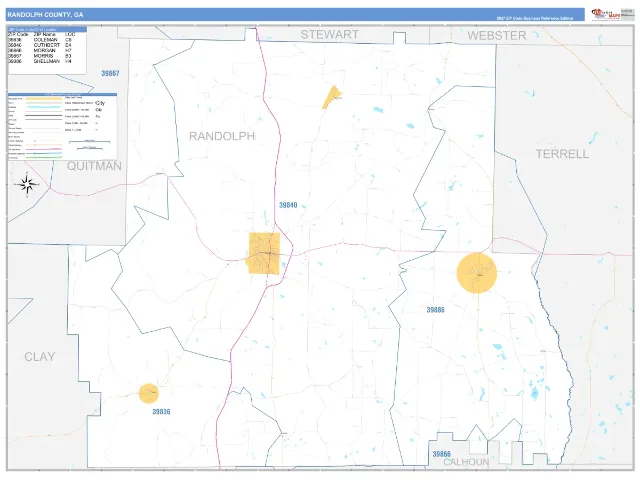Click the CALHOUN county label
640x480 pixels.
pyautogui.click(x=466, y=462)
